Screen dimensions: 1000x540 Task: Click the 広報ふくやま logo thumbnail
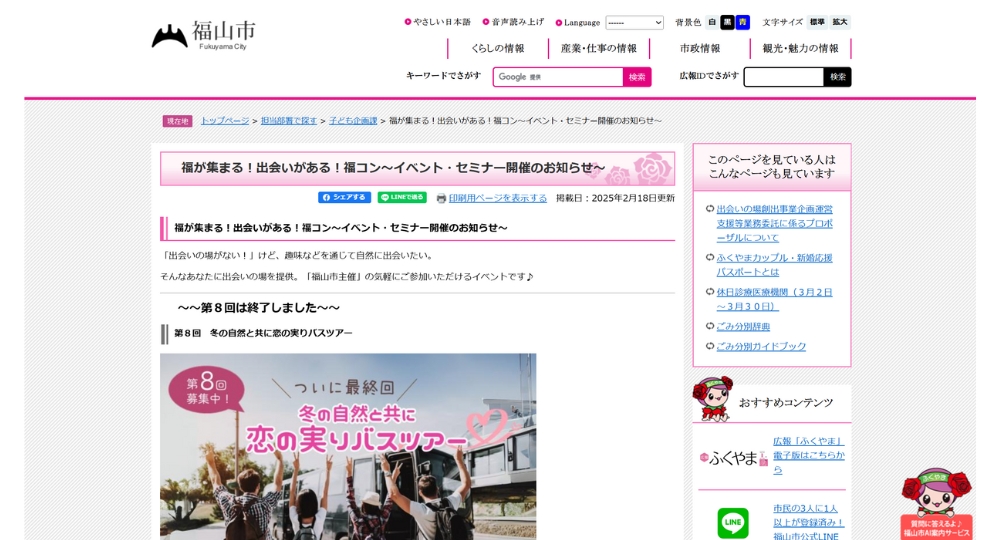click(733, 458)
